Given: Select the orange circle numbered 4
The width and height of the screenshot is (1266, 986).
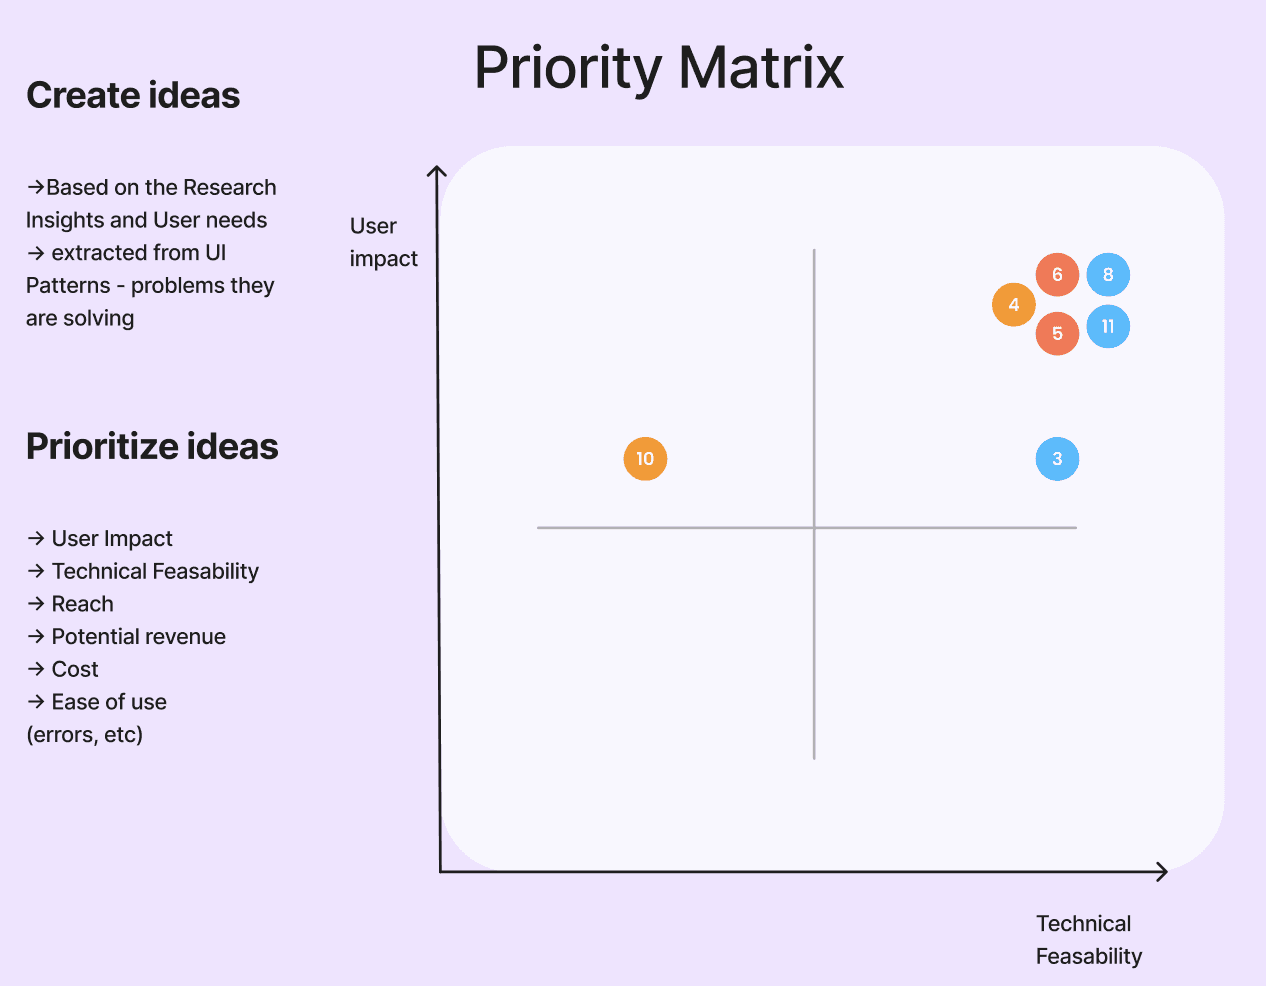Looking at the screenshot, I should [x=1014, y=305].
